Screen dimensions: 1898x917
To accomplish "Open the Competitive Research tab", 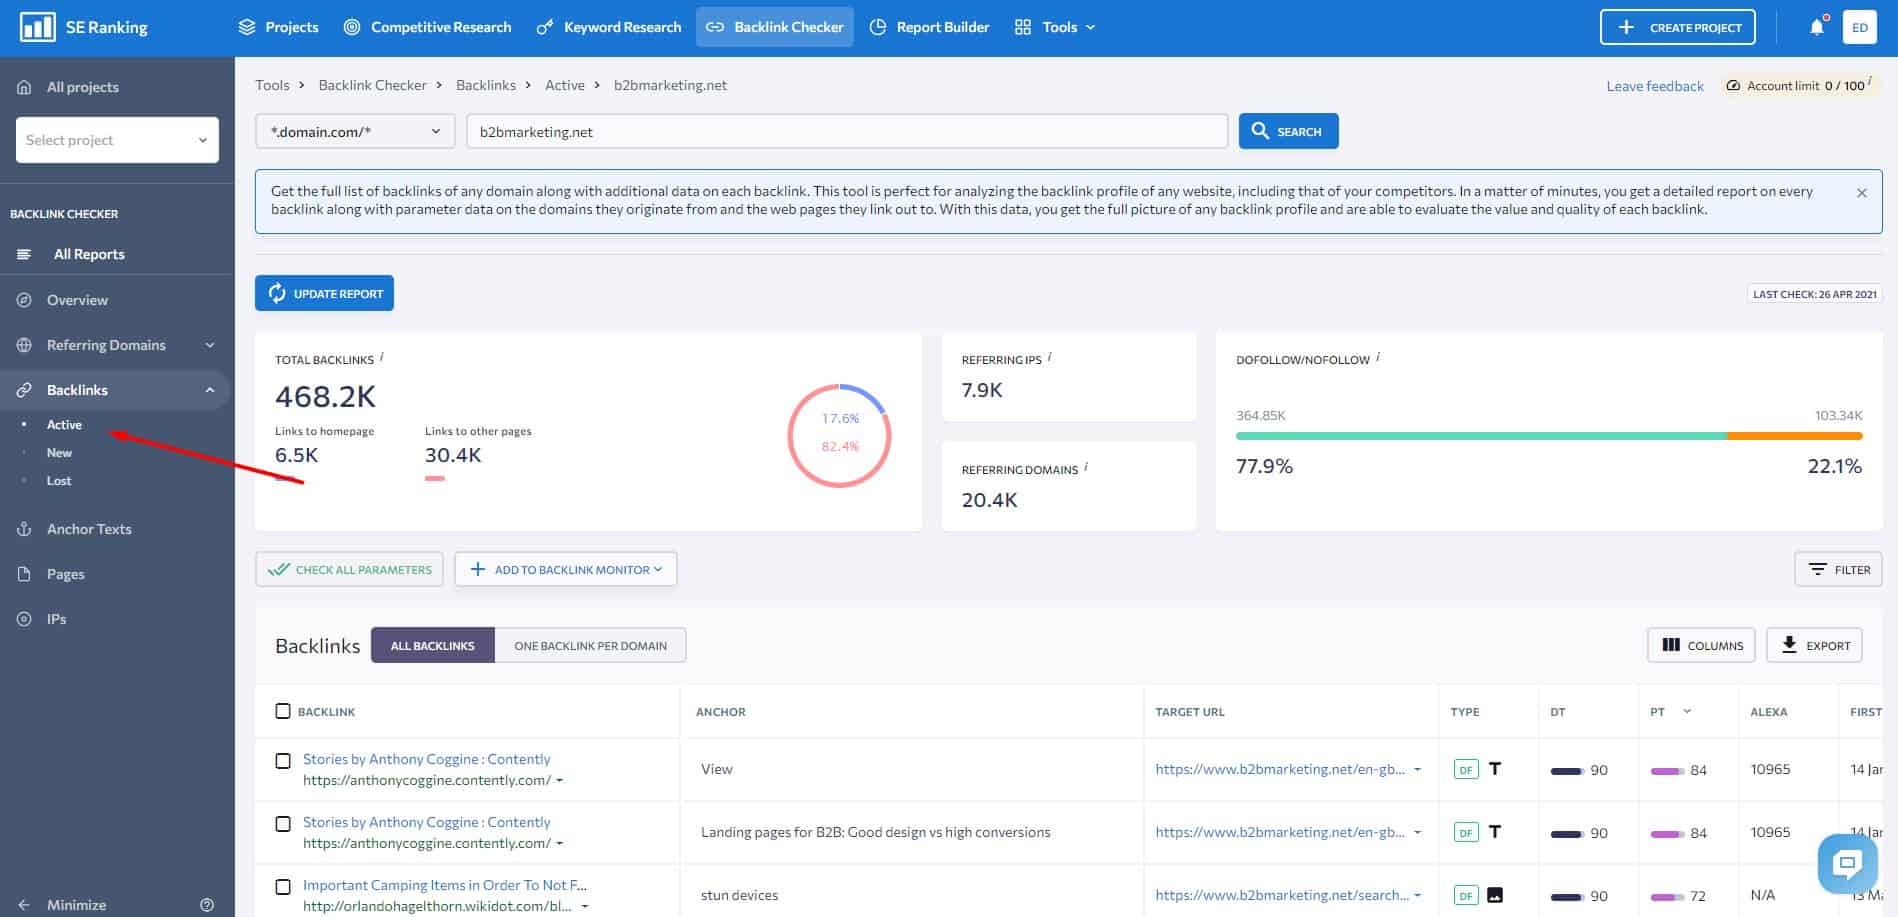I will tap(427, 27).
